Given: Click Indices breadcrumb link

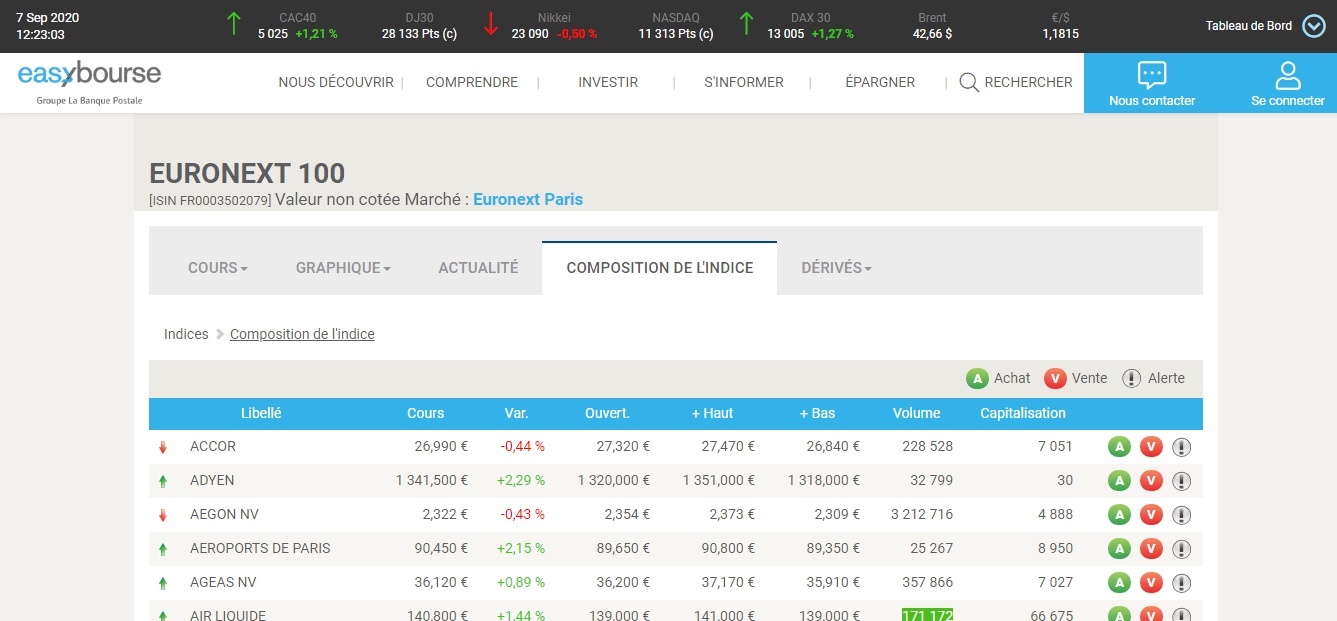Looking at the screenshot, I should pos(186,334).
